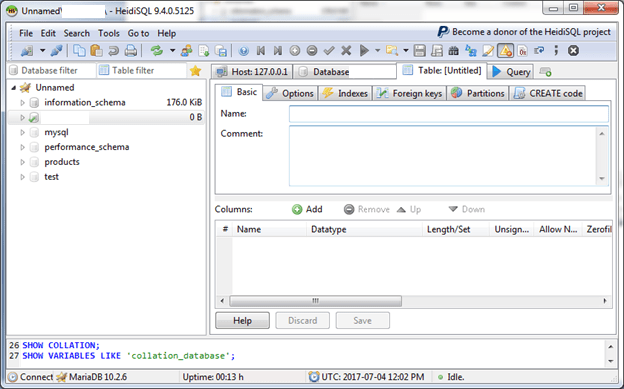Viewport: 624px width, 389px height.
Task: Expand the information_schema database node
Action: coord(23,103)
